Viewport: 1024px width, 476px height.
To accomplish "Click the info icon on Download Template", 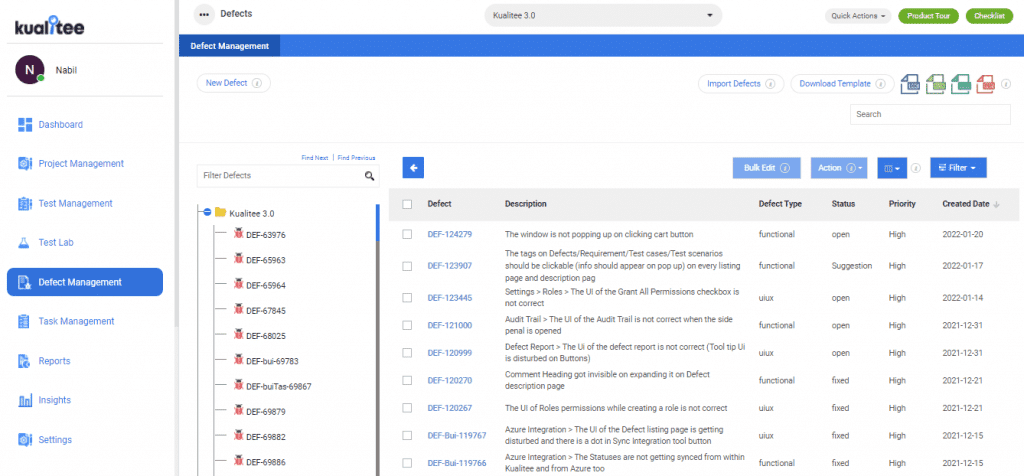I will coord(880,84).
